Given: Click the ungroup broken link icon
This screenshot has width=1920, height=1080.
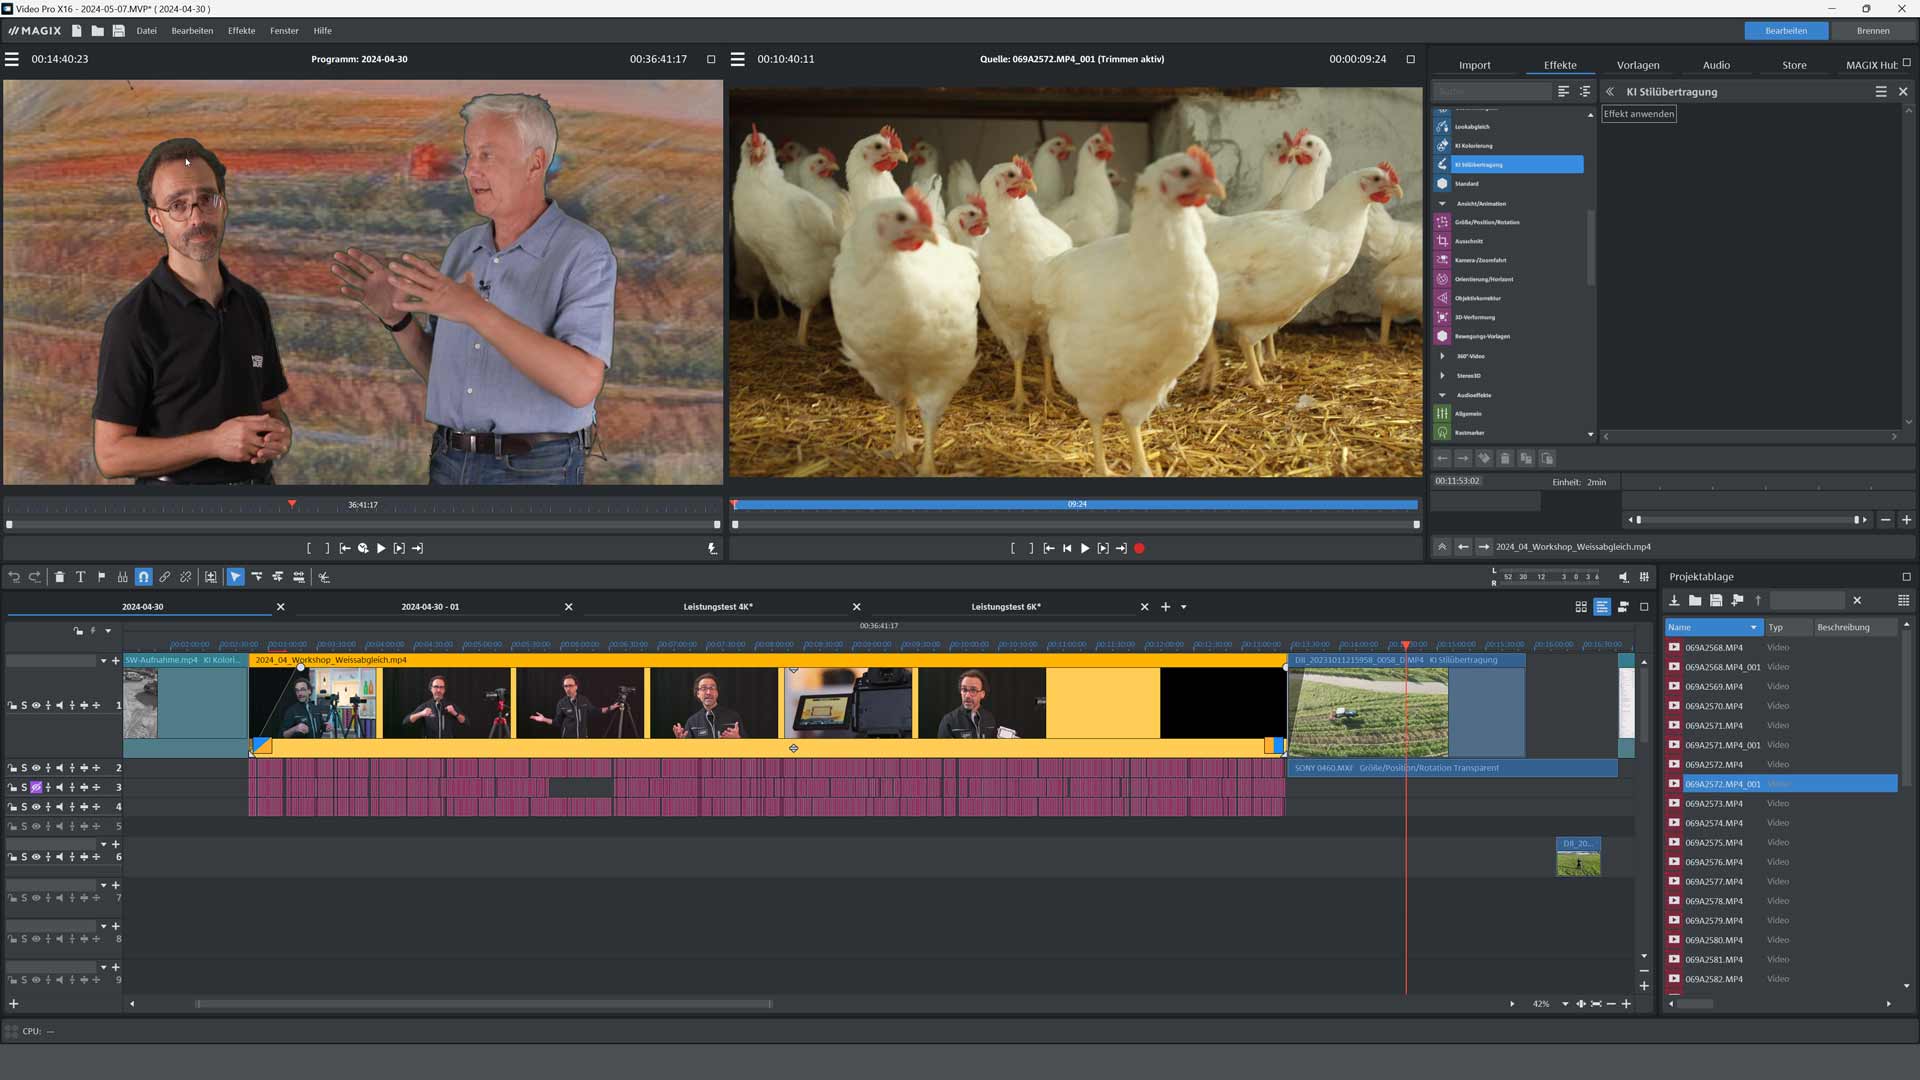Looking at the screenshot, I should pyautogui.click(x=186, y=577).
